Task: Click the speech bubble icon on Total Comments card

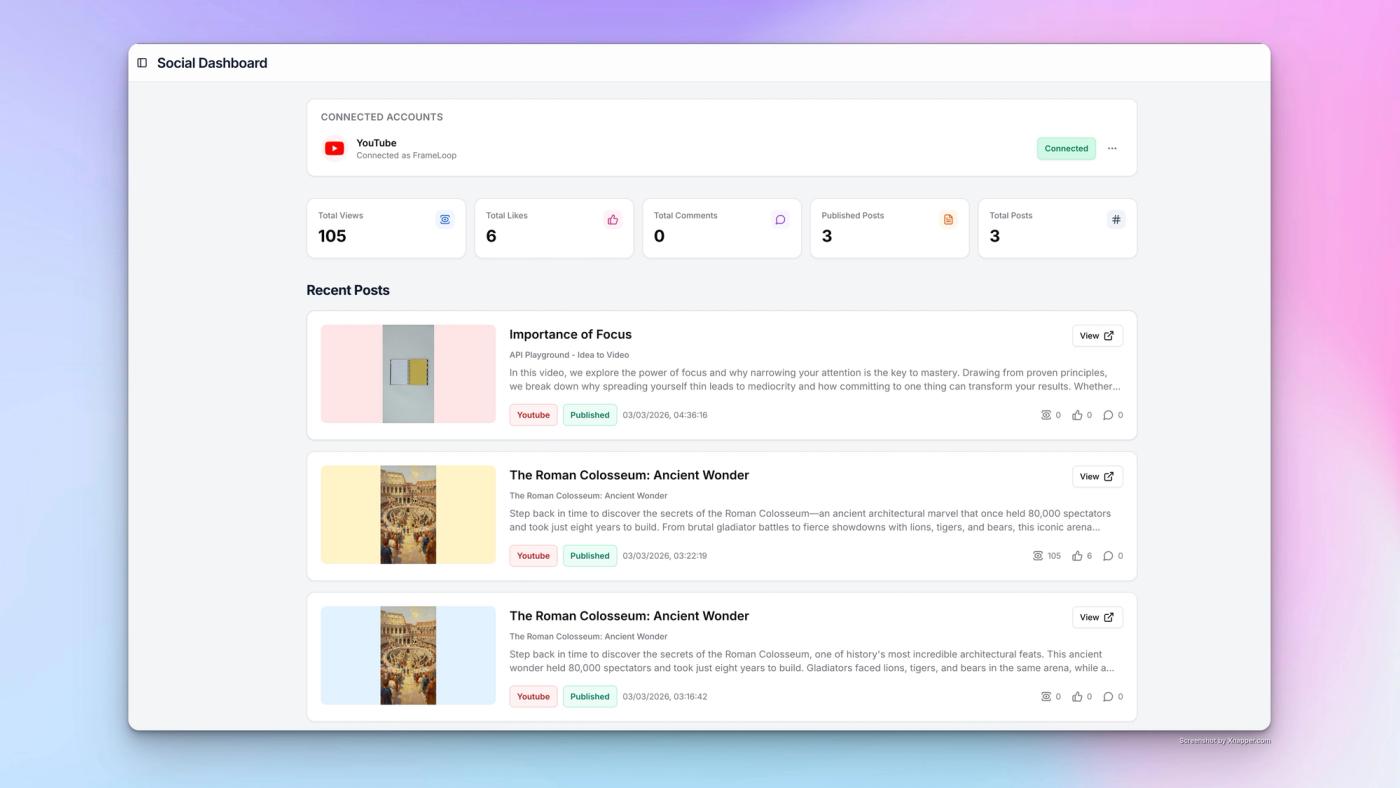Action: pos(780,219)
